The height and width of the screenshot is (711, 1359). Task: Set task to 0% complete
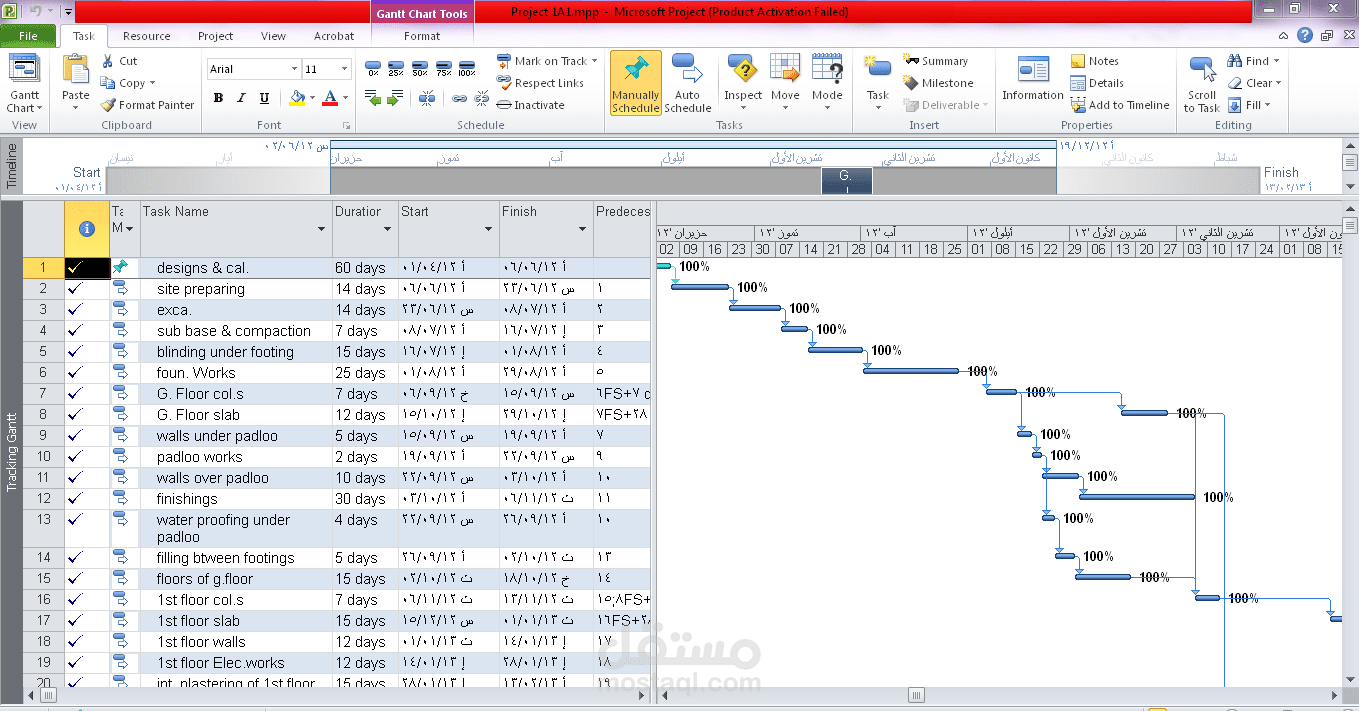tap(373, 69)
